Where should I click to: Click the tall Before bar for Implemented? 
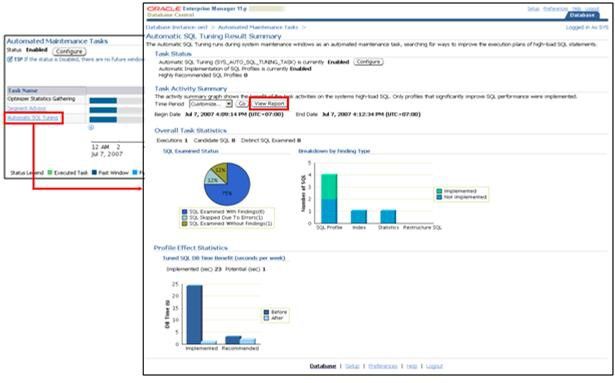tap(195, 315)
